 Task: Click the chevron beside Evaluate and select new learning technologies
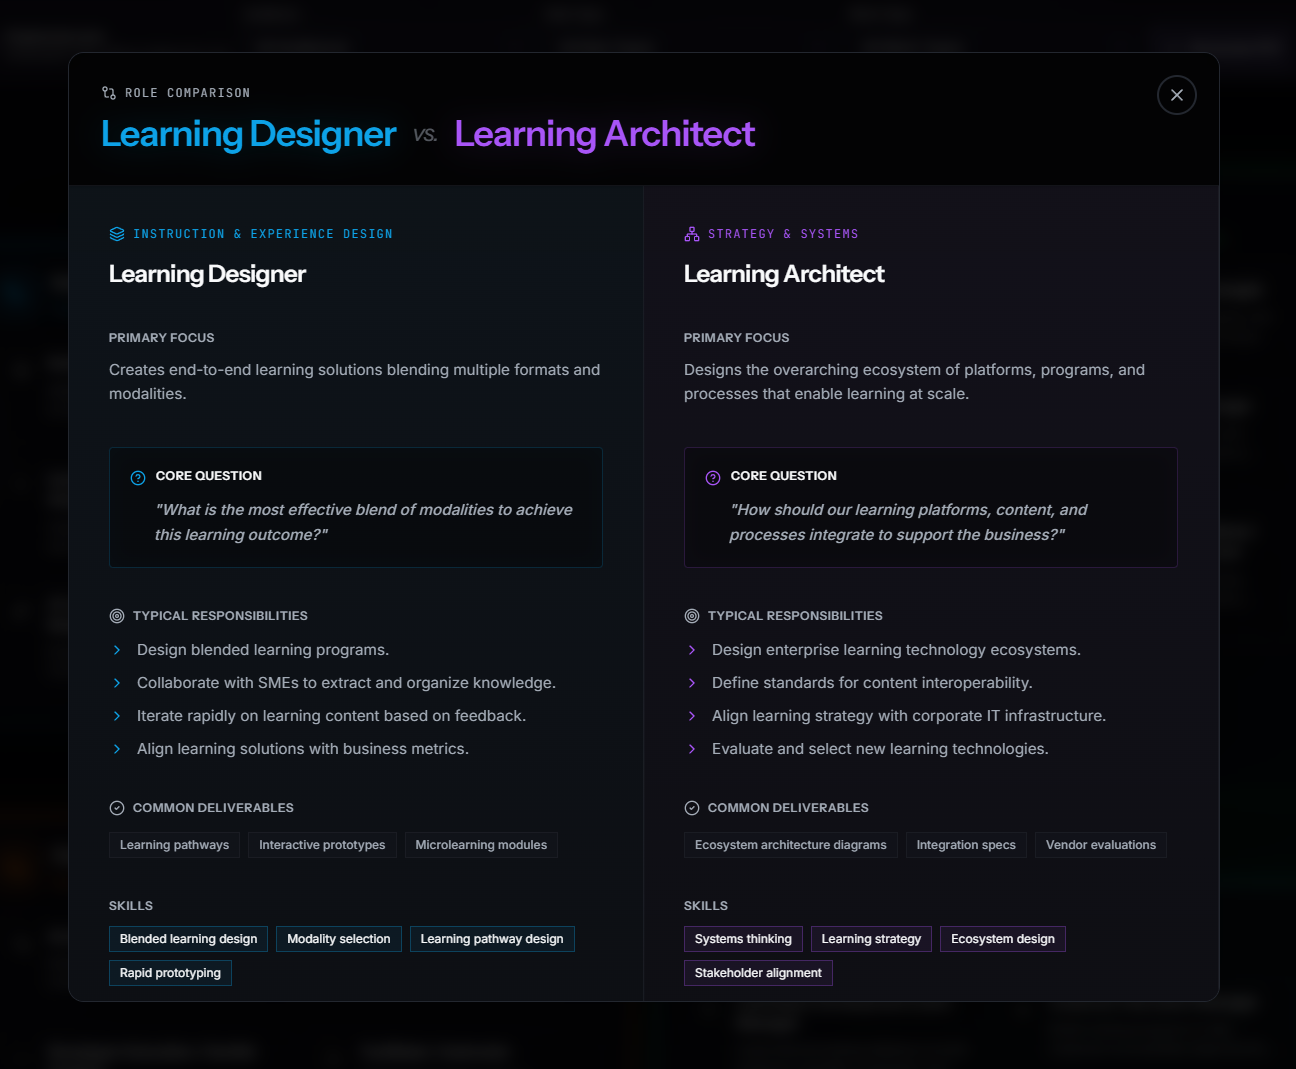(x=692, y=749)
